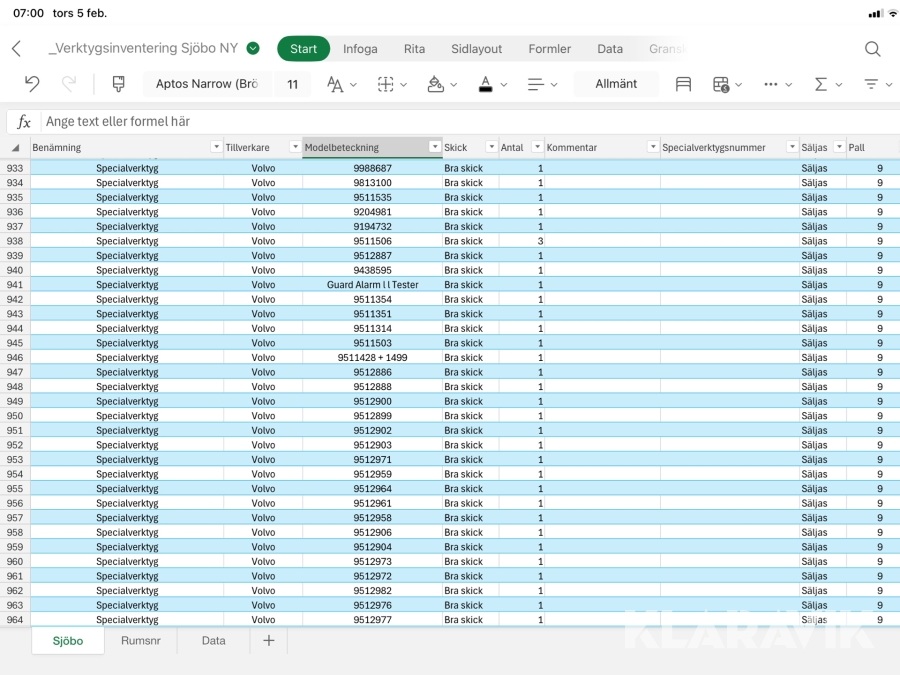Expand the Tillverkare column filter dropdown
Viewport: 900px width, 675px height.
point(295,147)
